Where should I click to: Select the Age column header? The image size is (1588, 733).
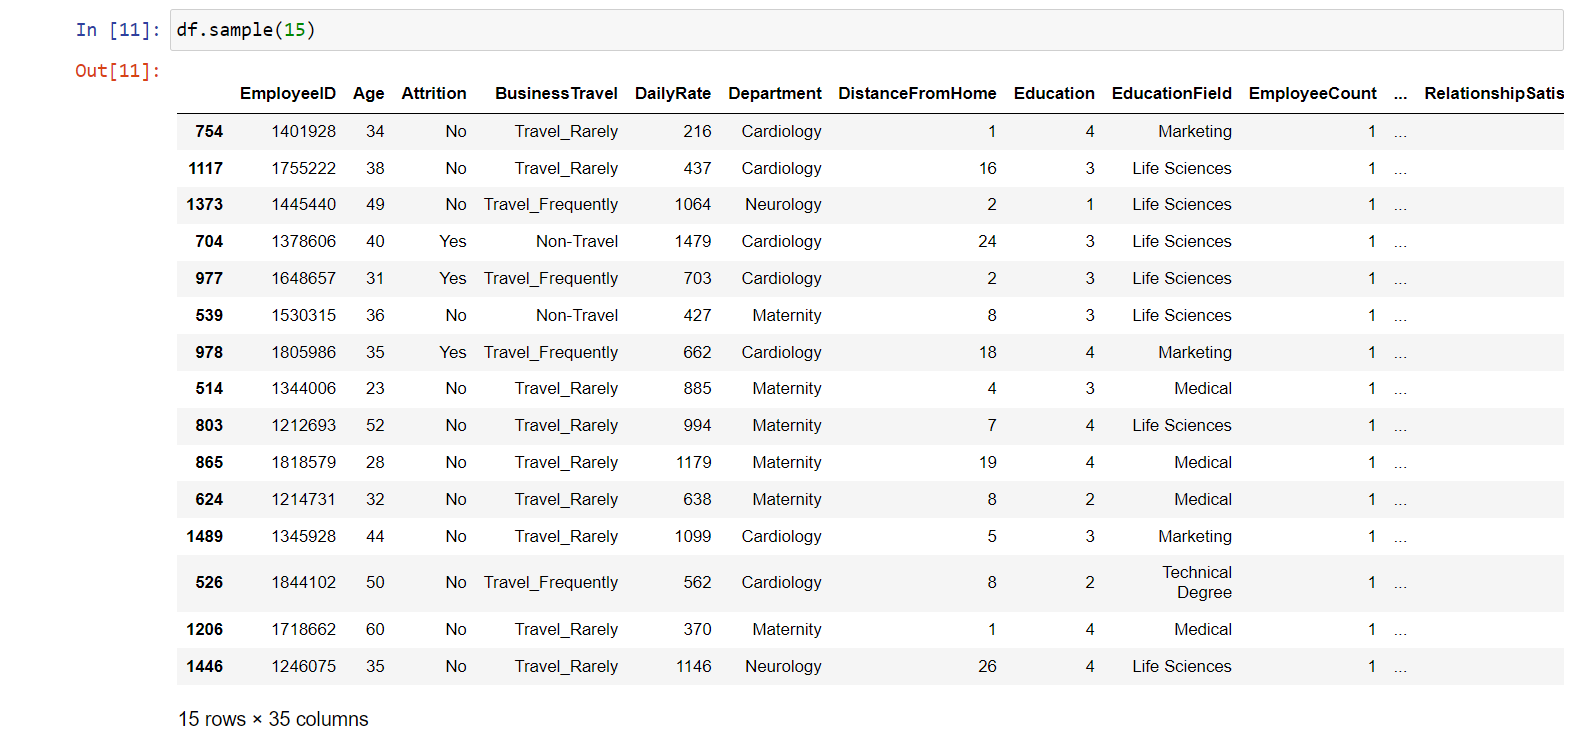click(x=368, y=93)
